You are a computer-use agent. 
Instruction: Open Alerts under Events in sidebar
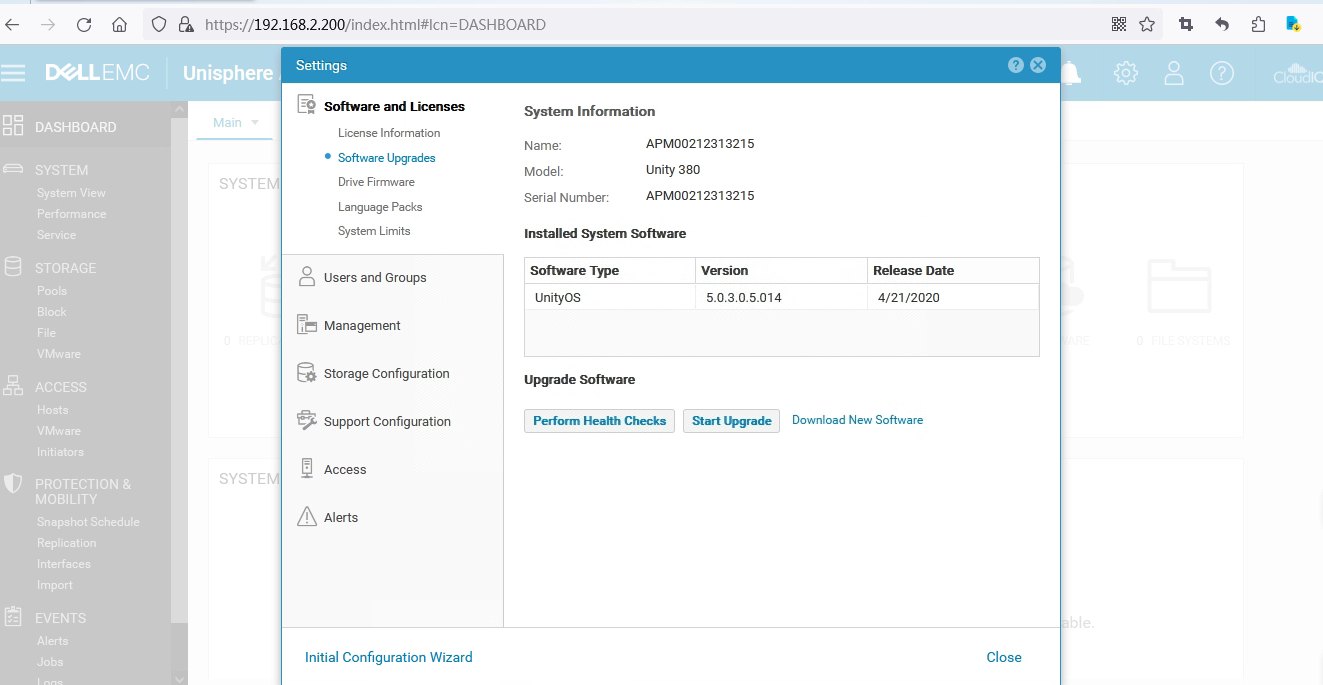point(52,641)
